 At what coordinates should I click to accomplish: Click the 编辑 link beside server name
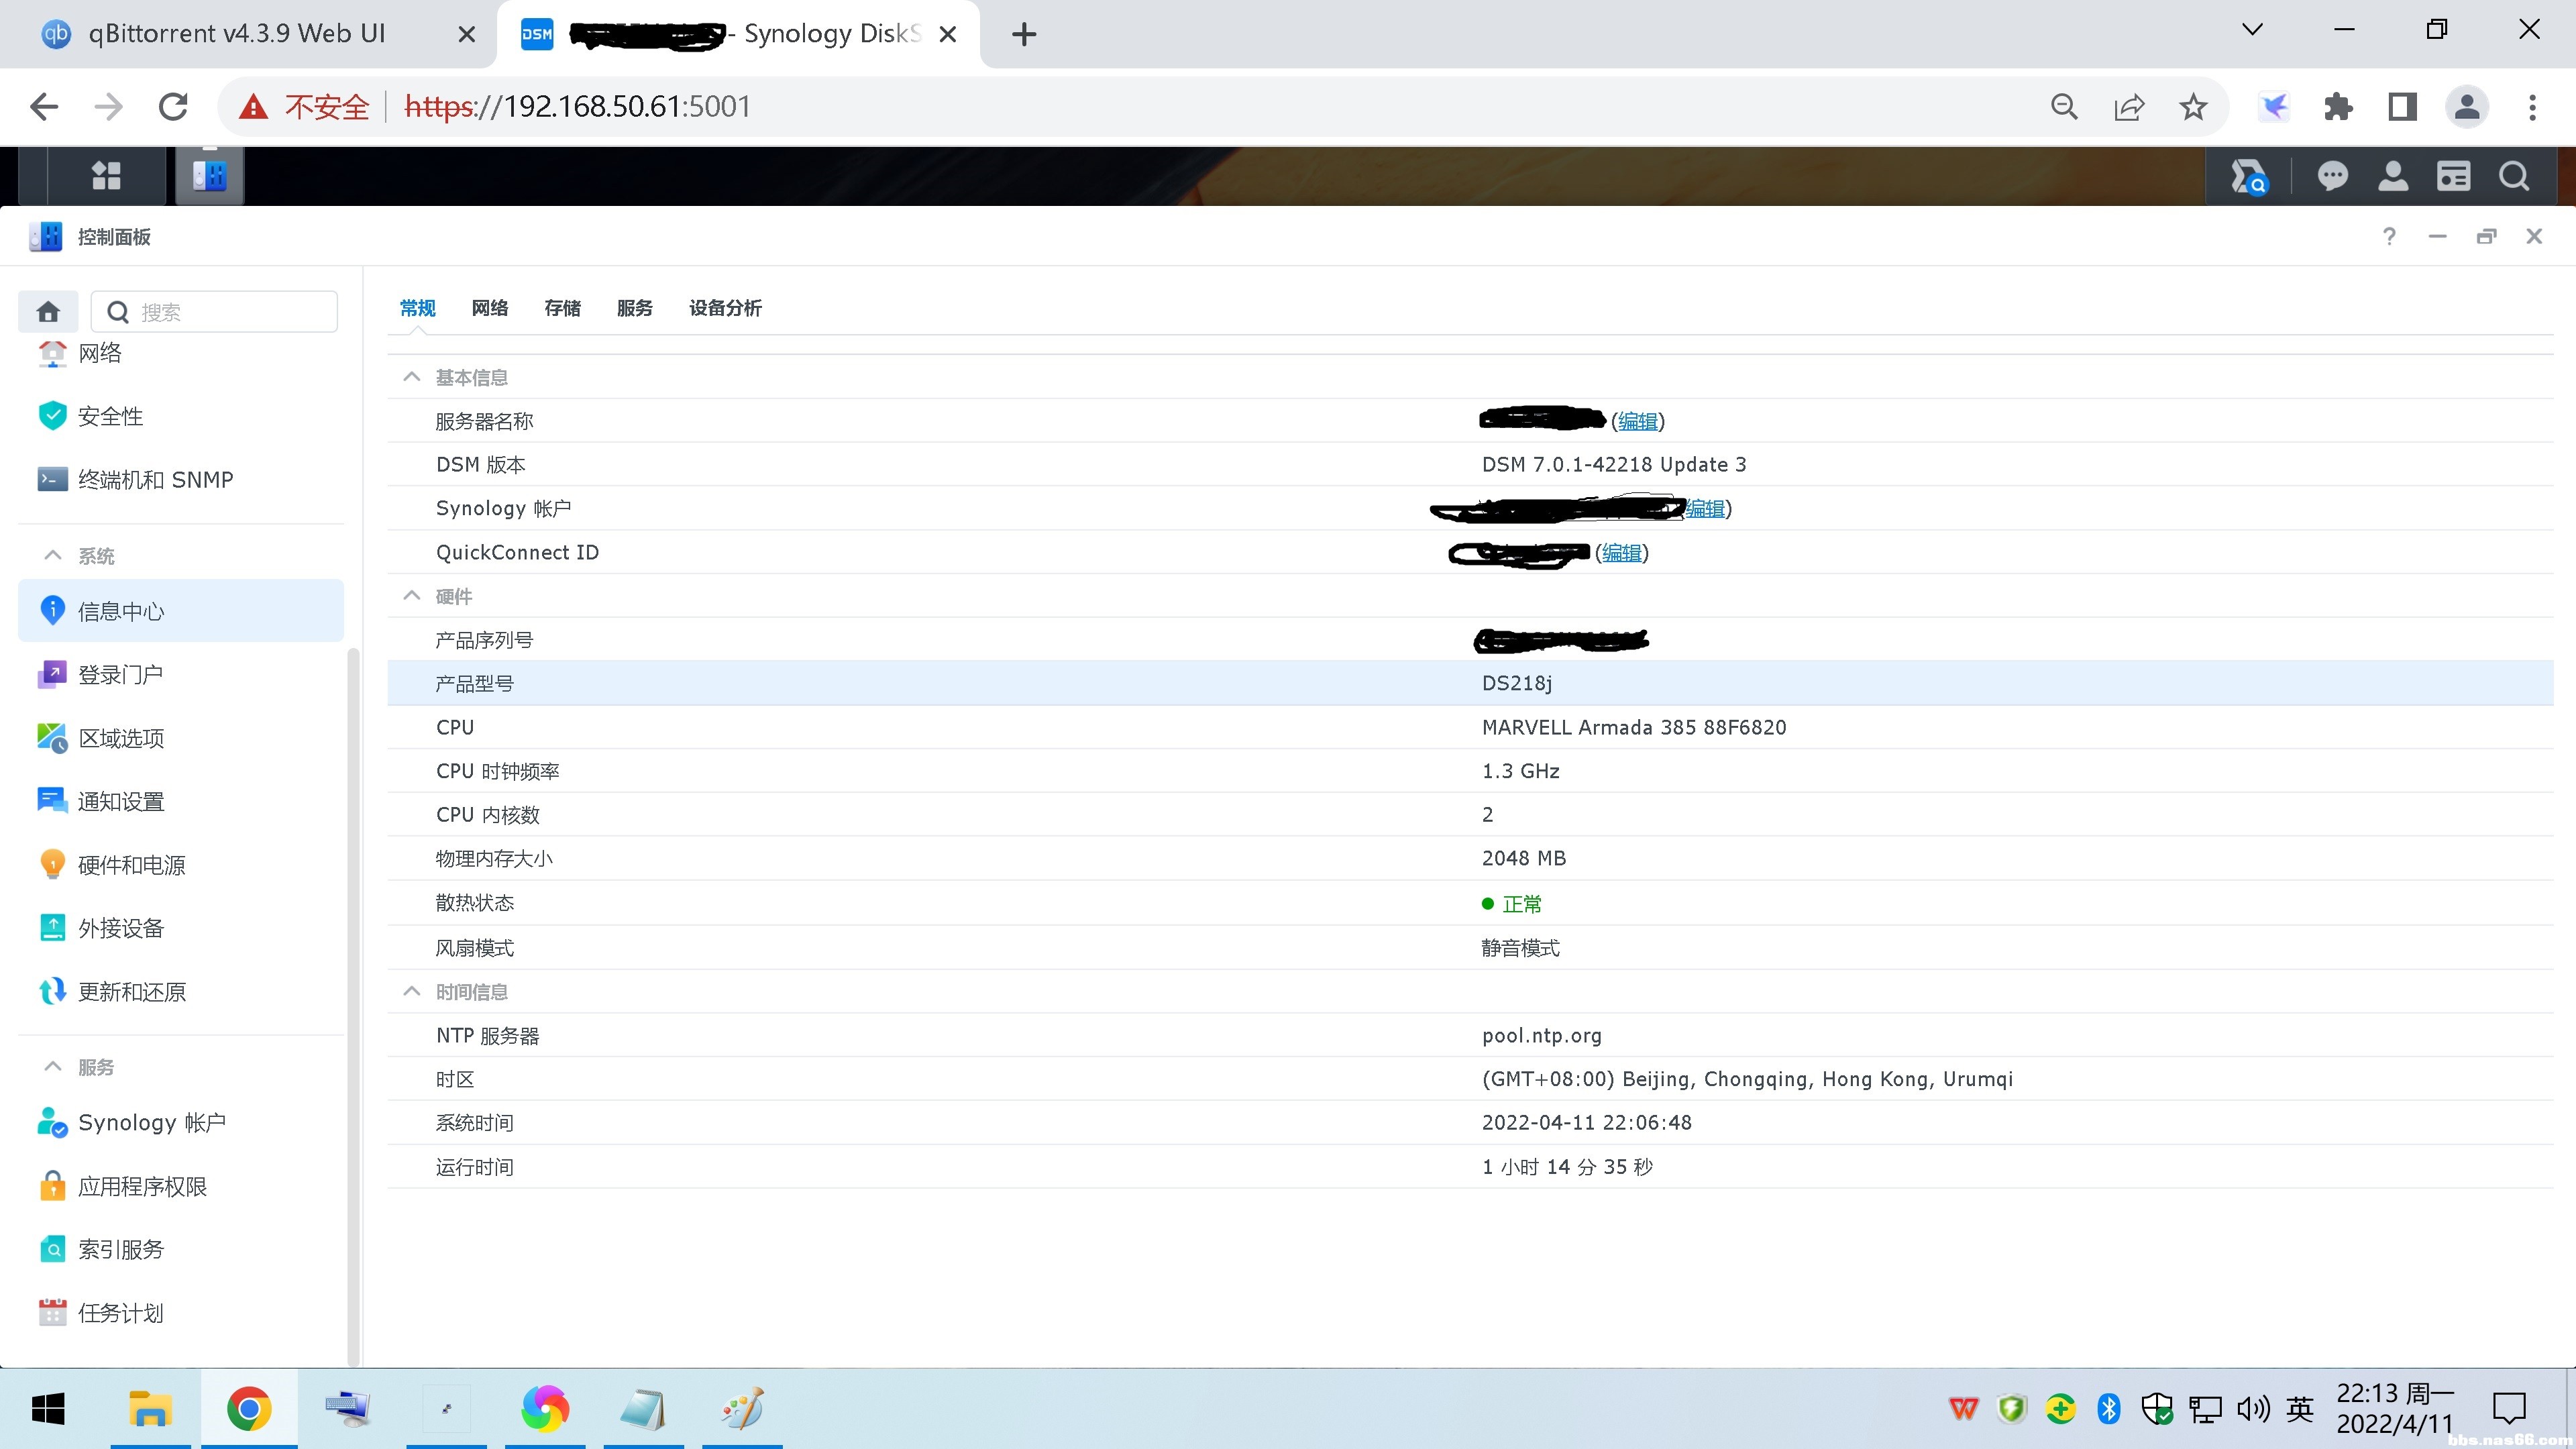[x=1637, y=421]
